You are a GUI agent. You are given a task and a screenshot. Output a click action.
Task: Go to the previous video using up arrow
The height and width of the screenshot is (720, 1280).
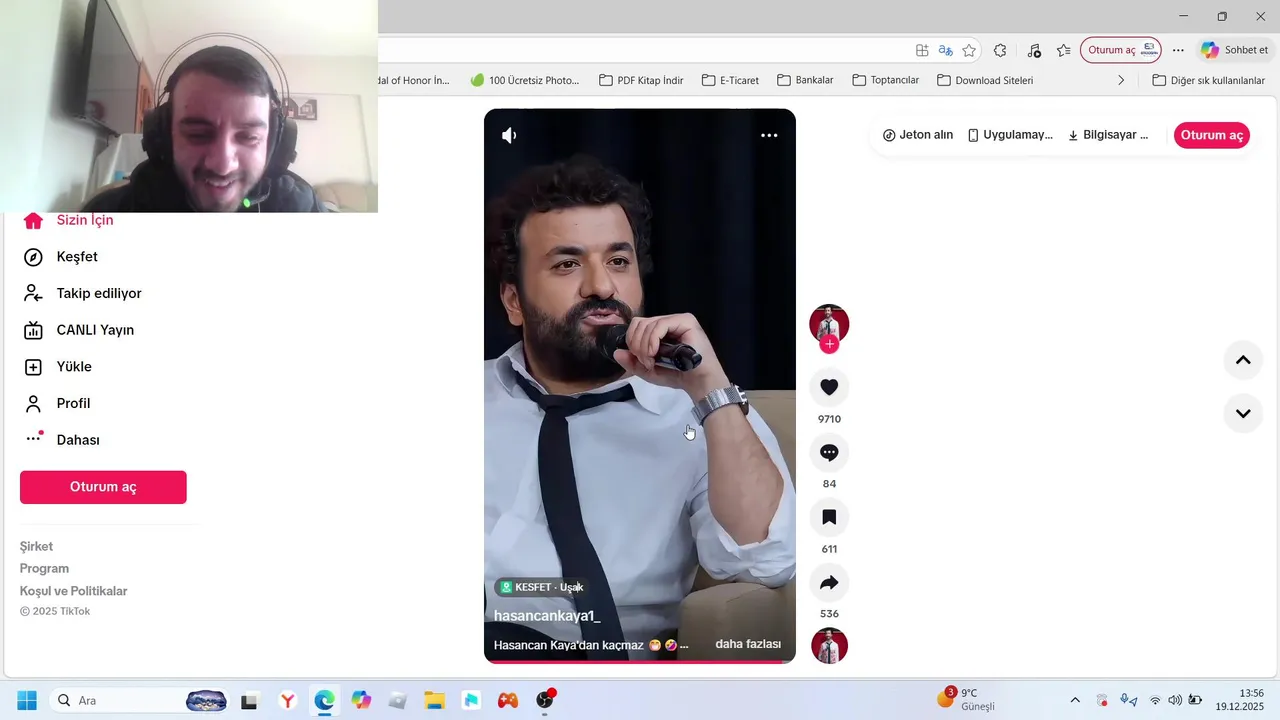[1243, 360]
